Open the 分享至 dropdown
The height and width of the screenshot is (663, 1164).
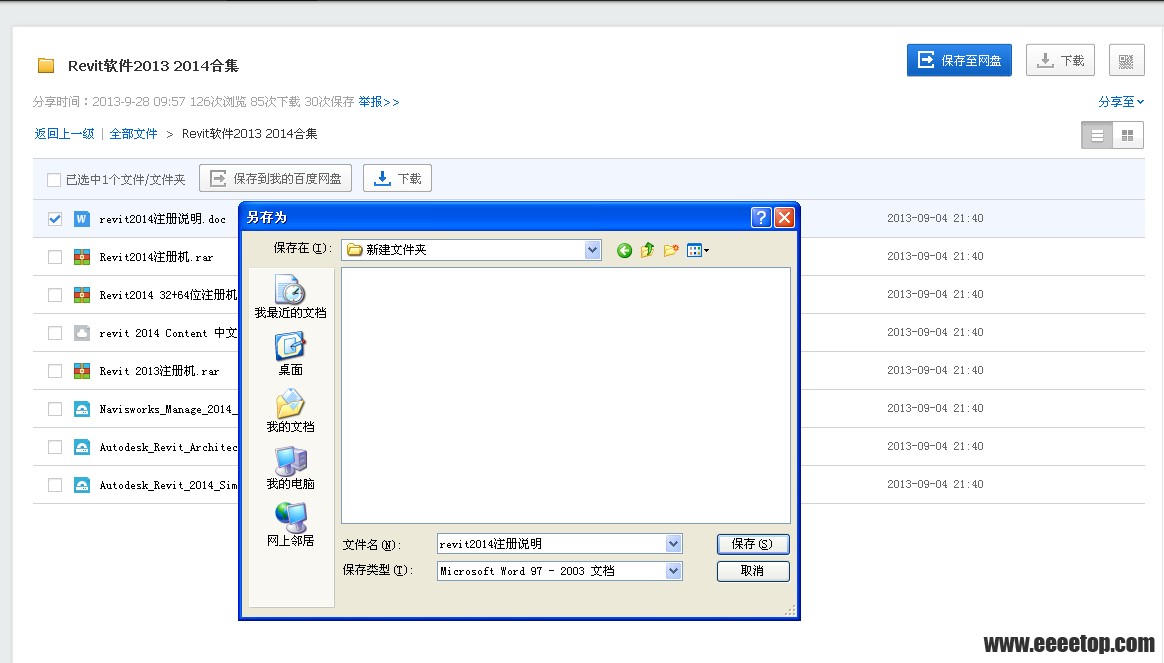1121,102
